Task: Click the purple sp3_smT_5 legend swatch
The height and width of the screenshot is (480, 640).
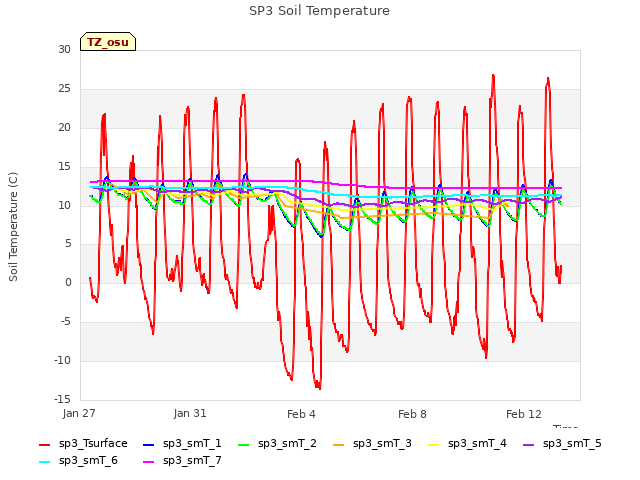Action: pyautogui.click(x=529, y=444)
